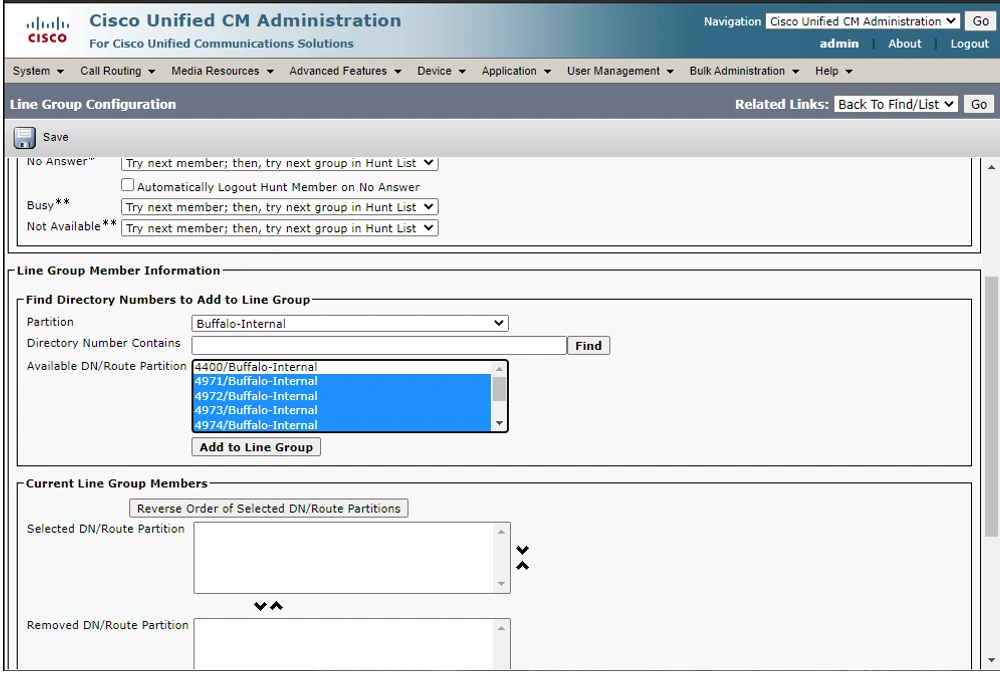Click the Cisco logo
The image size is (1000, 674).
click(x=47, y=31)
